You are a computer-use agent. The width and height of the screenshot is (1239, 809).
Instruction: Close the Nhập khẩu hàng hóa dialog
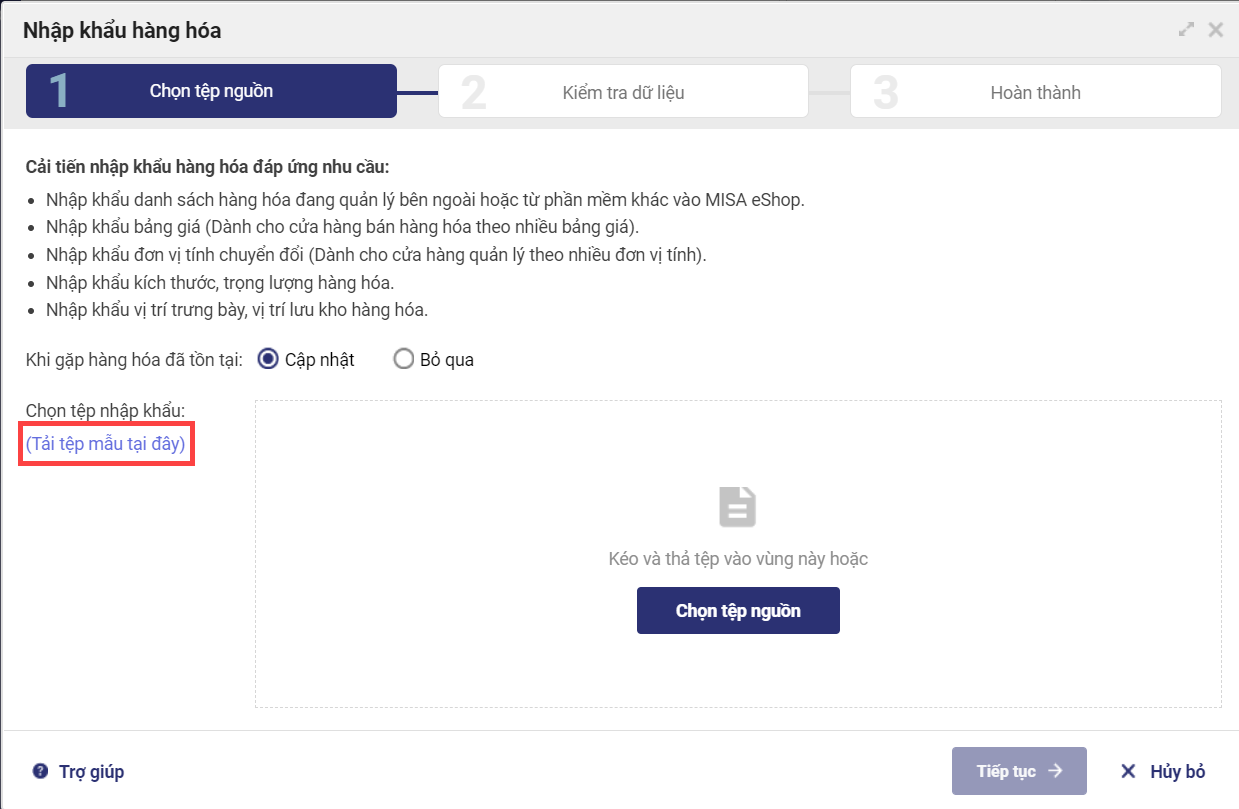pyautogui.click(x=1216, y=30)
